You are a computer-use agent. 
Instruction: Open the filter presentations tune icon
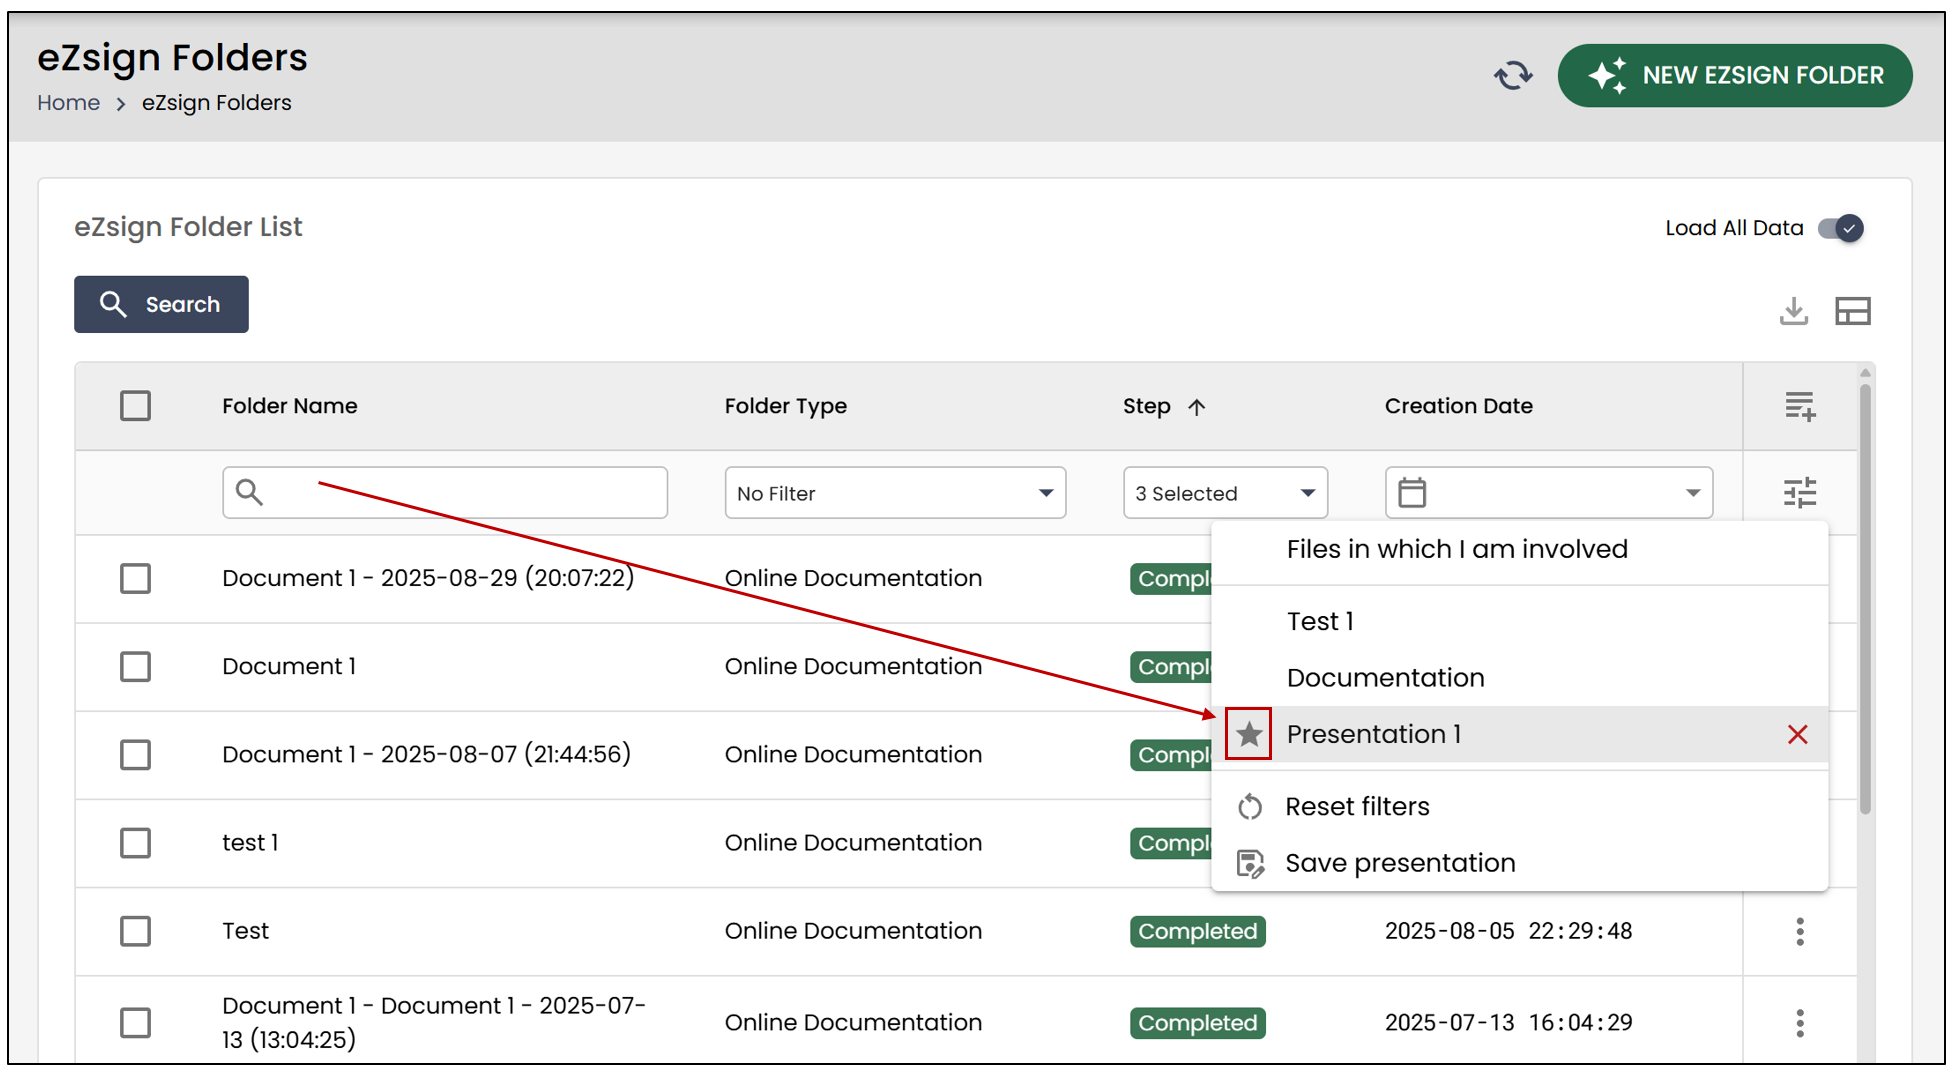1800,492
